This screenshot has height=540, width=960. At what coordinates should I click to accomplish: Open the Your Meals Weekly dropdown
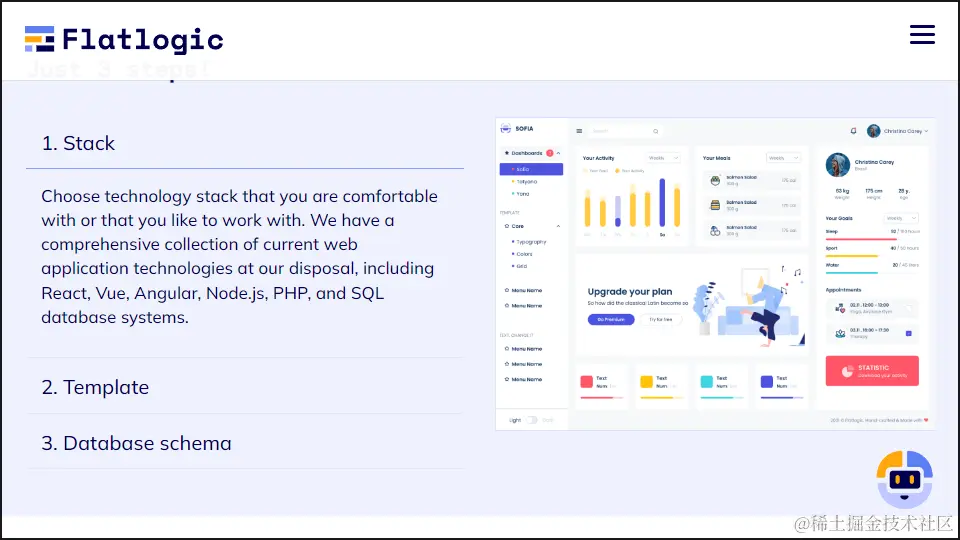783,158
